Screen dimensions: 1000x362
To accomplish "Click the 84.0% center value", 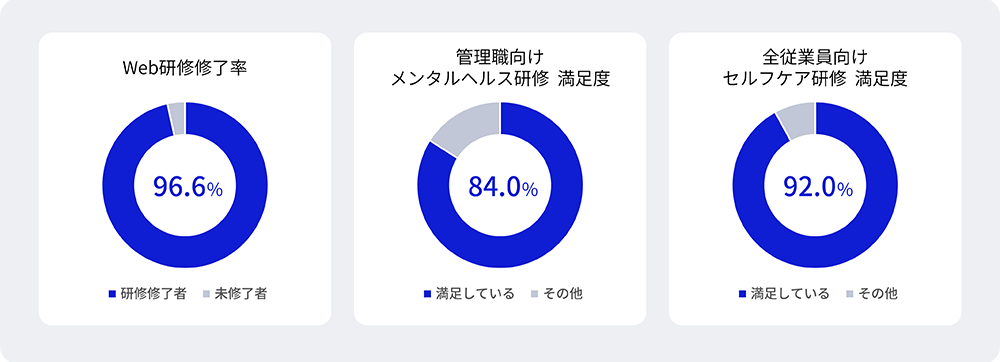I will (503, 186).
